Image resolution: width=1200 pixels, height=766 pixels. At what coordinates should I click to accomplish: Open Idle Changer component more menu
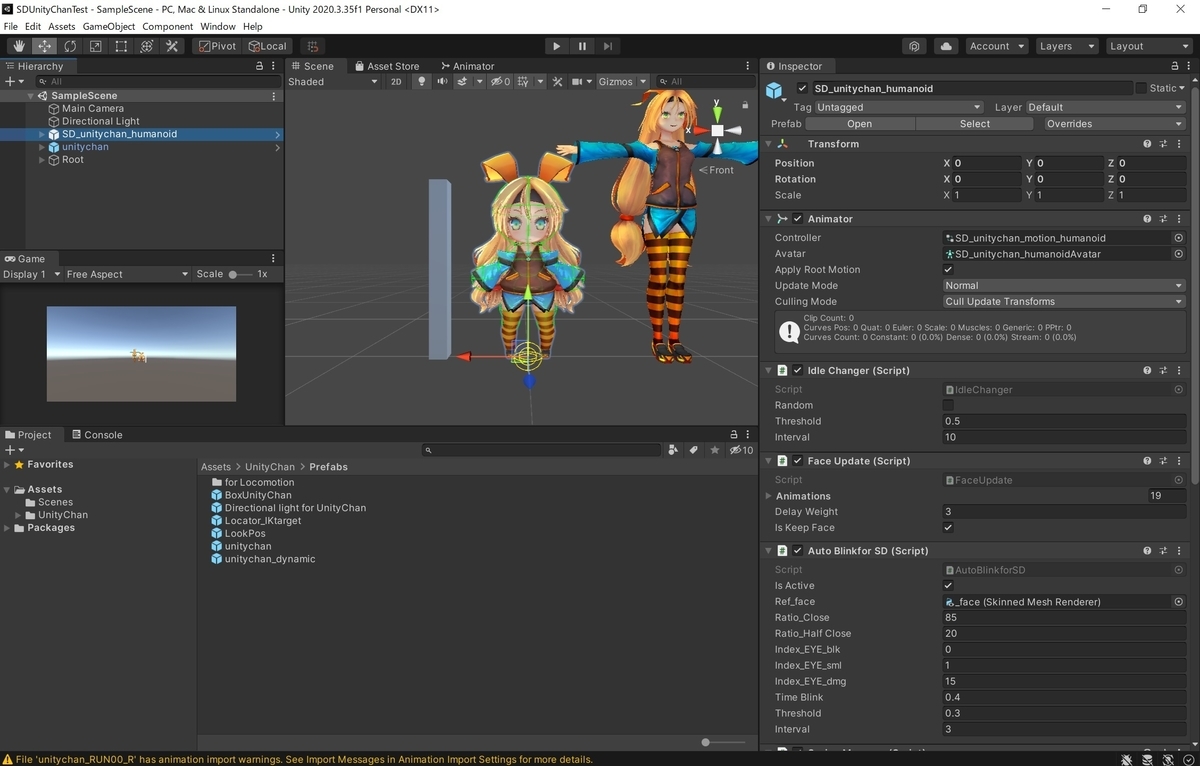tap(1181, 370)
